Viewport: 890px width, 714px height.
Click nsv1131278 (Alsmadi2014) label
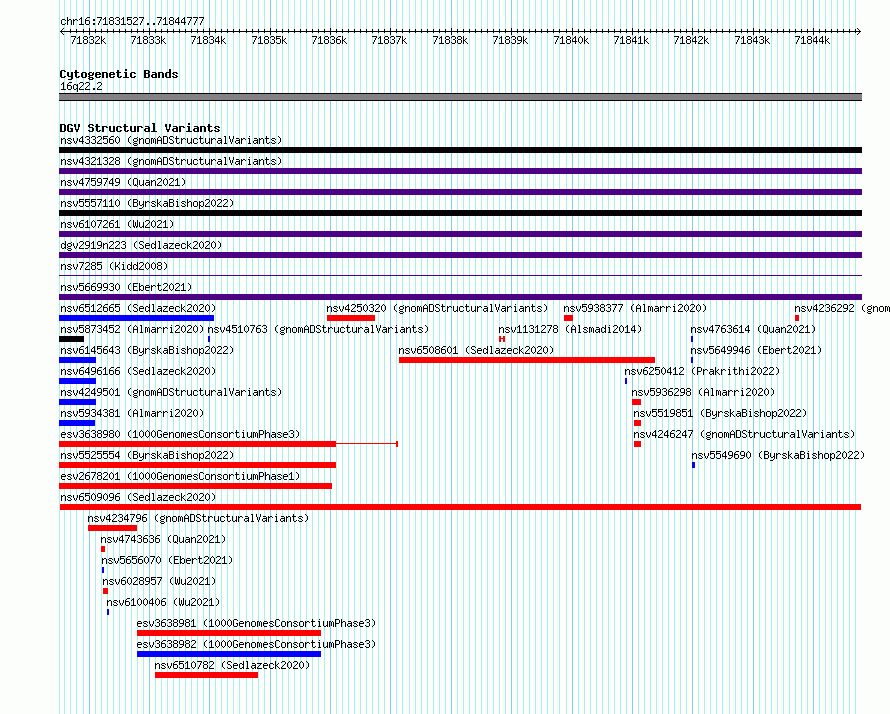pos(570,329)
